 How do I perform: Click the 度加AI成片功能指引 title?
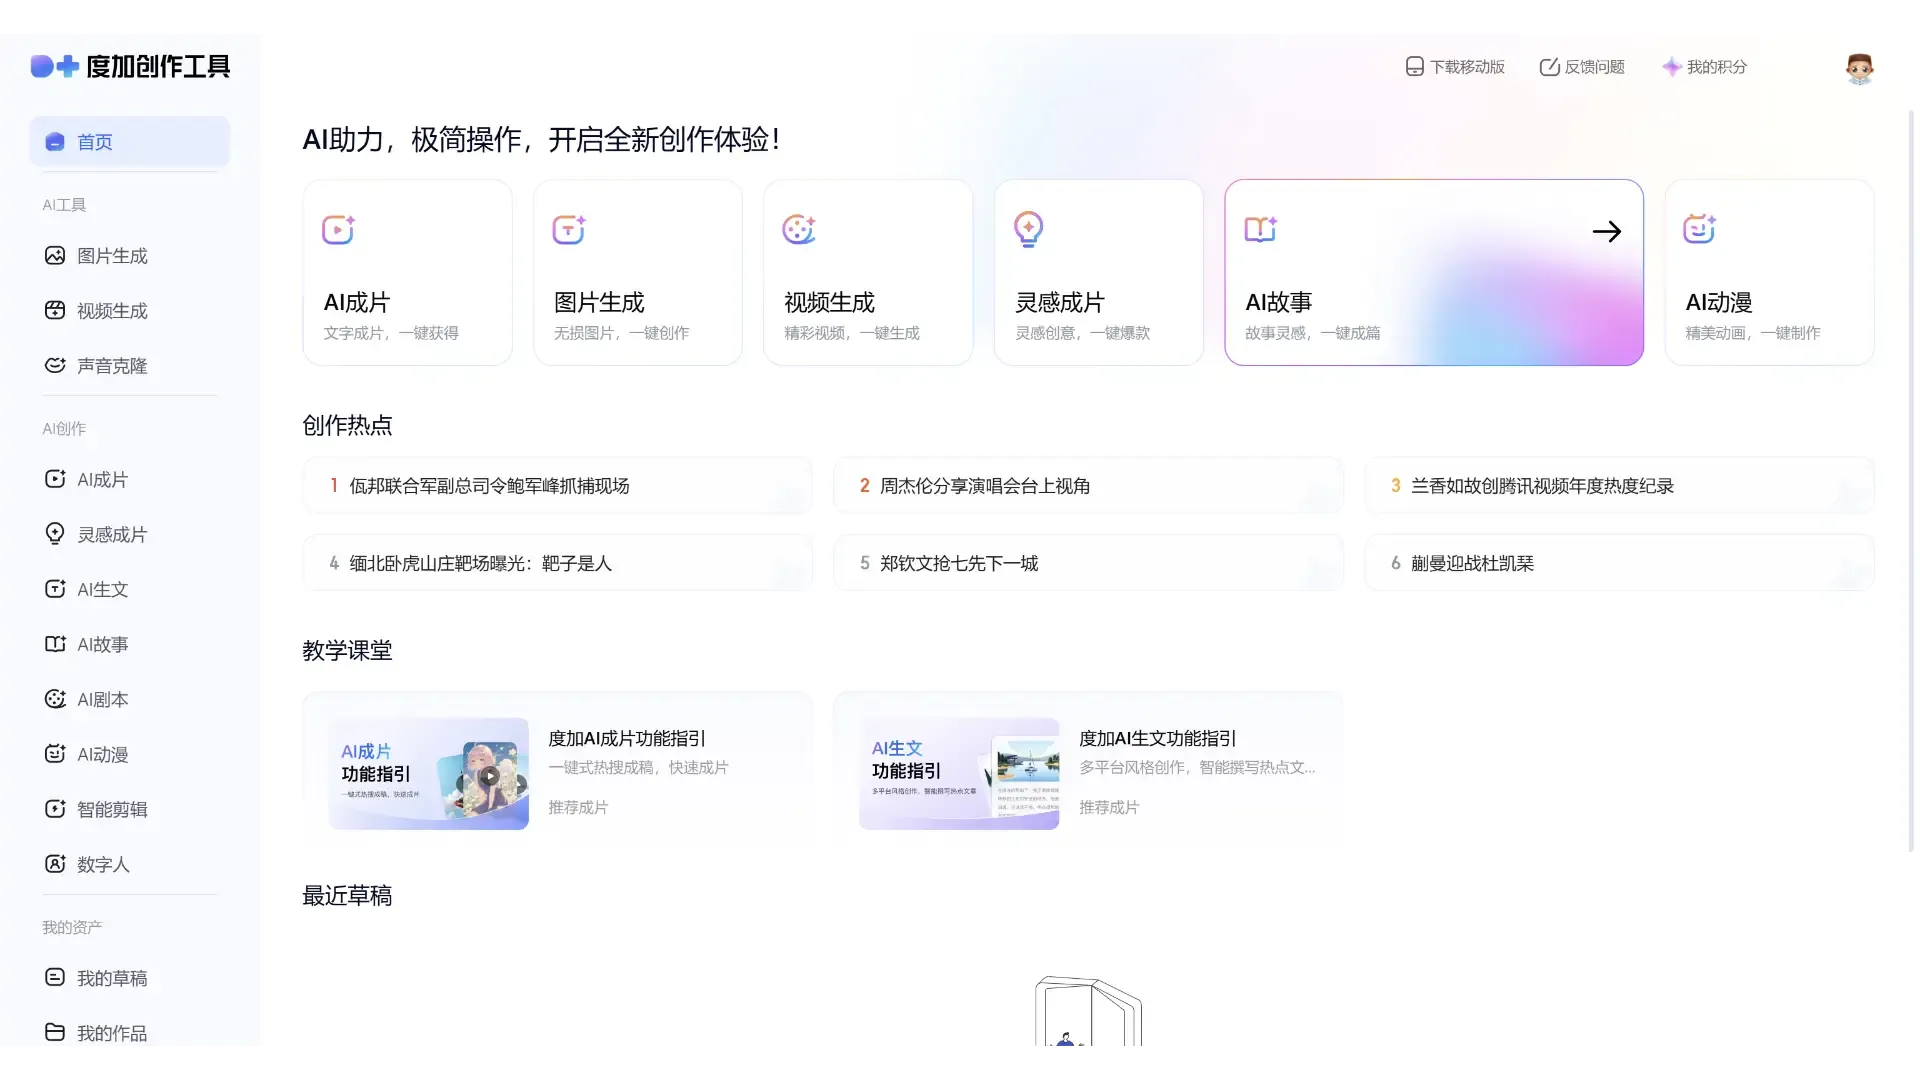click(x=627, y=739)
